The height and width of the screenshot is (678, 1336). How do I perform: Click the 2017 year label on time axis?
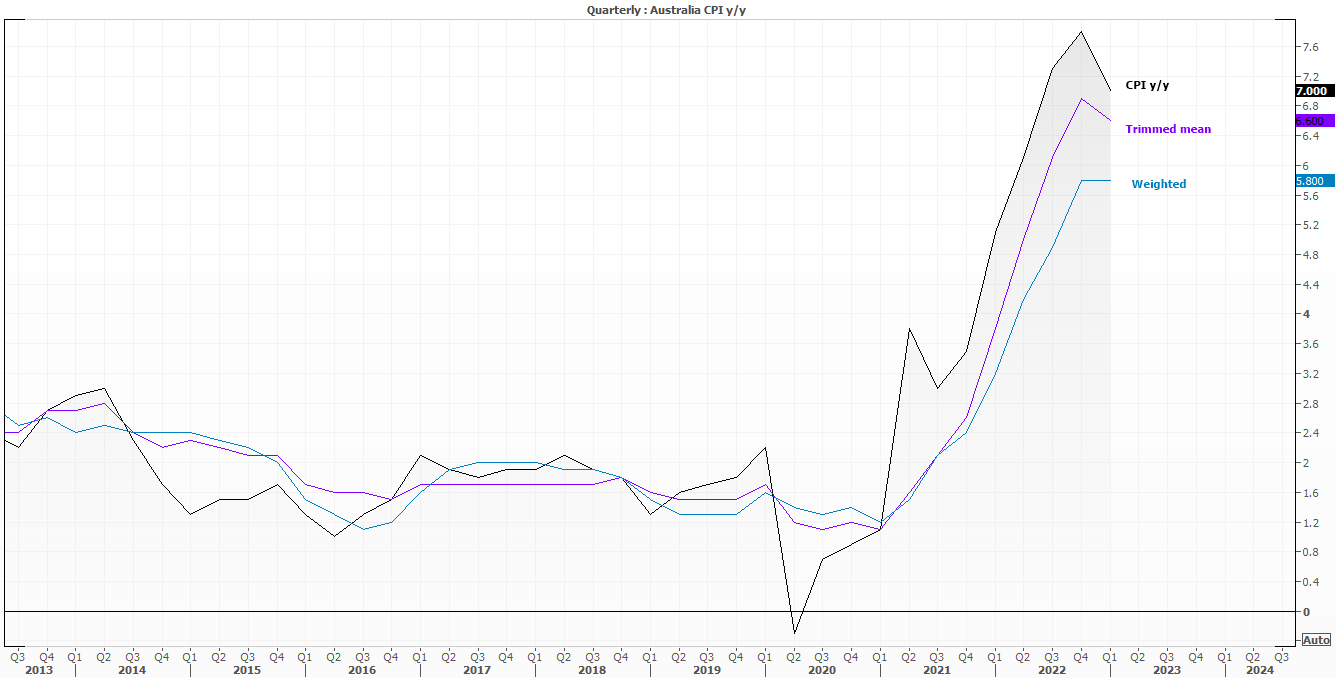[477, 670]
